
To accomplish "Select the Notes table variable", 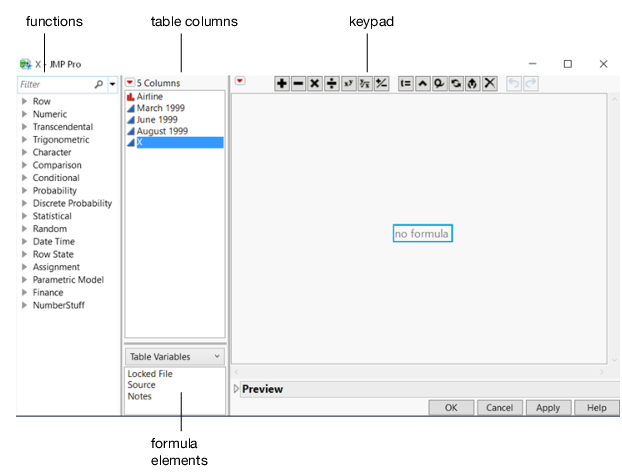I will (140, 396).
